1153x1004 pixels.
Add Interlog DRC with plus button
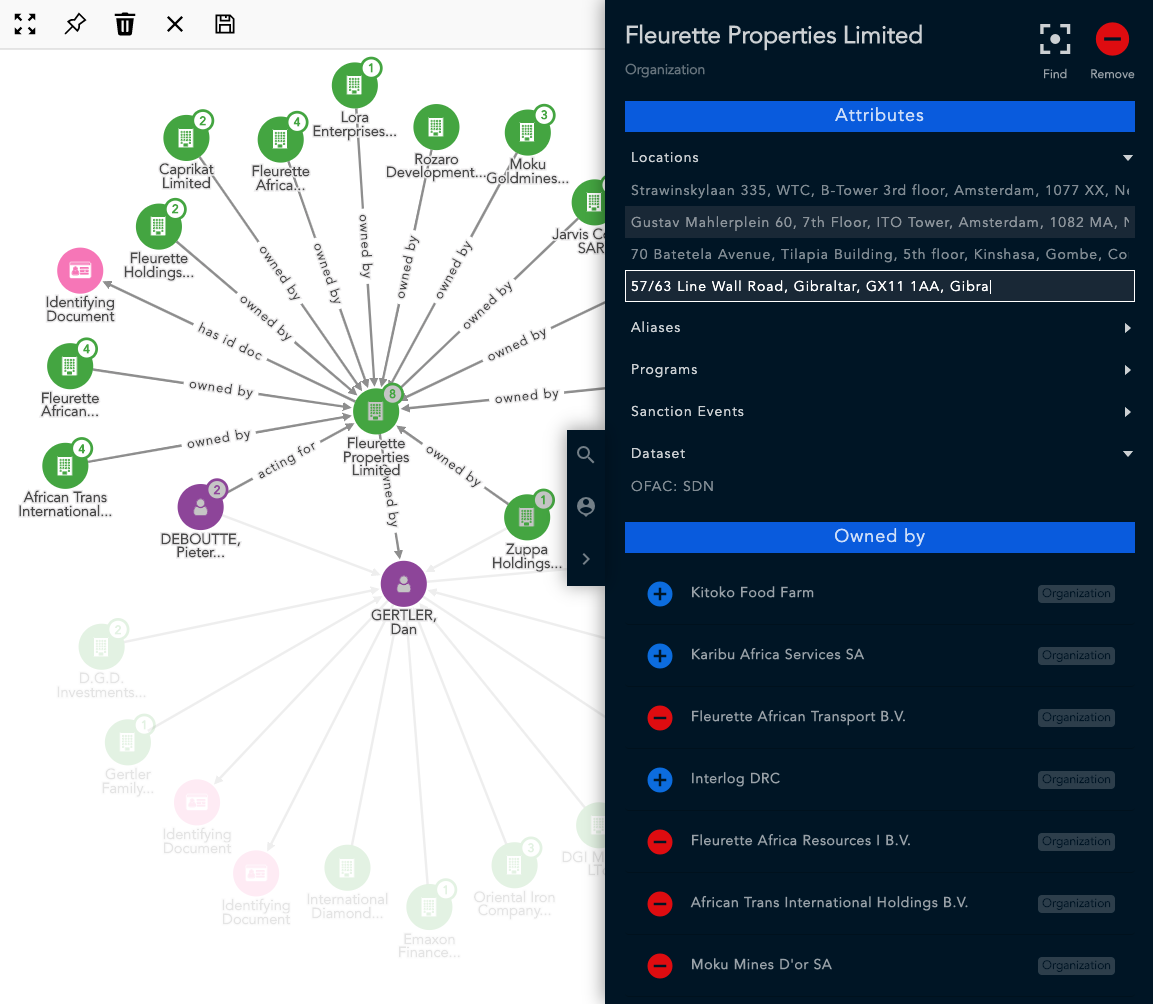pyautogui.click(x=660, y=779)
